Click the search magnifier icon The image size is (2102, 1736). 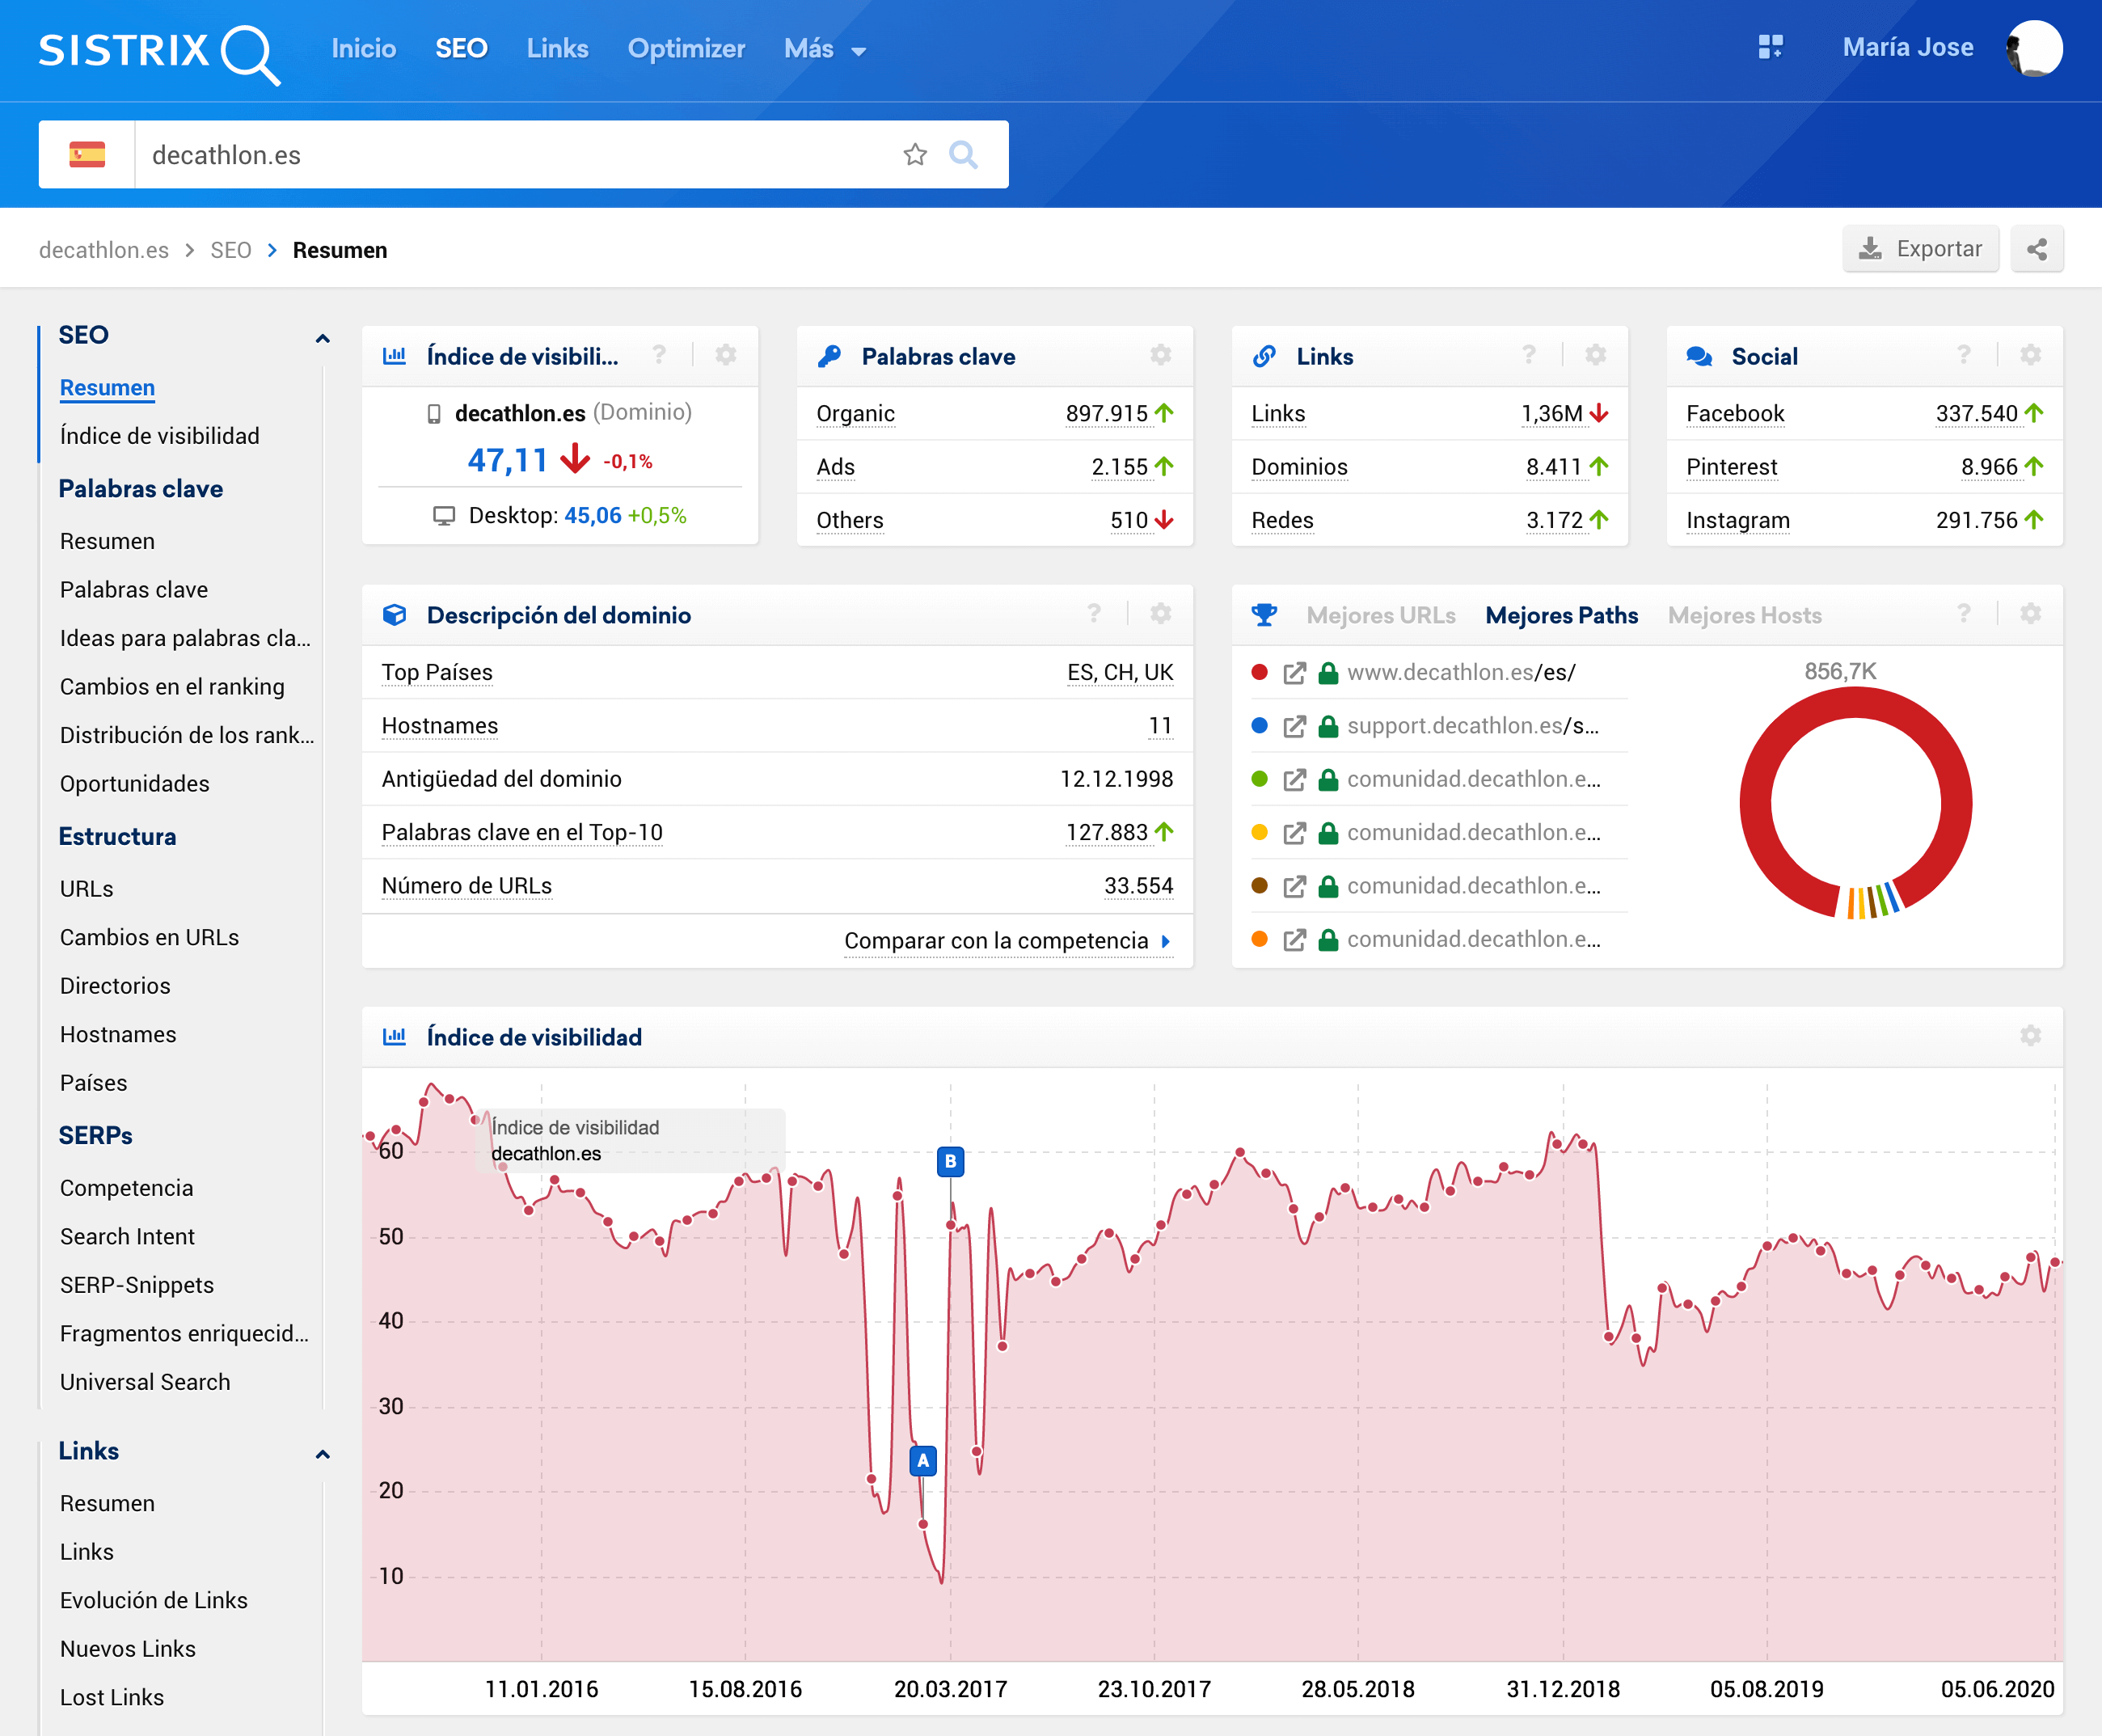click(x=963, y=155)
